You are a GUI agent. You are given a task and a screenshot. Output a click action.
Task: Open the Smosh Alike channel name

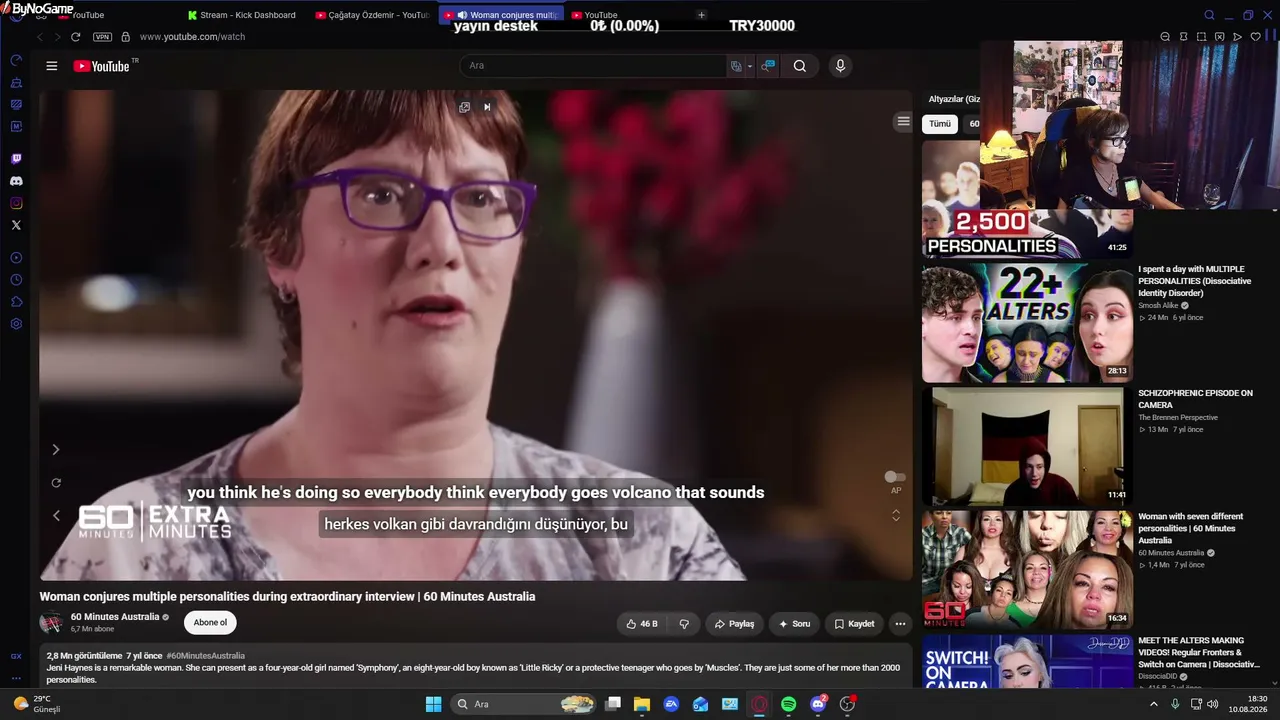coord(1158,306)
